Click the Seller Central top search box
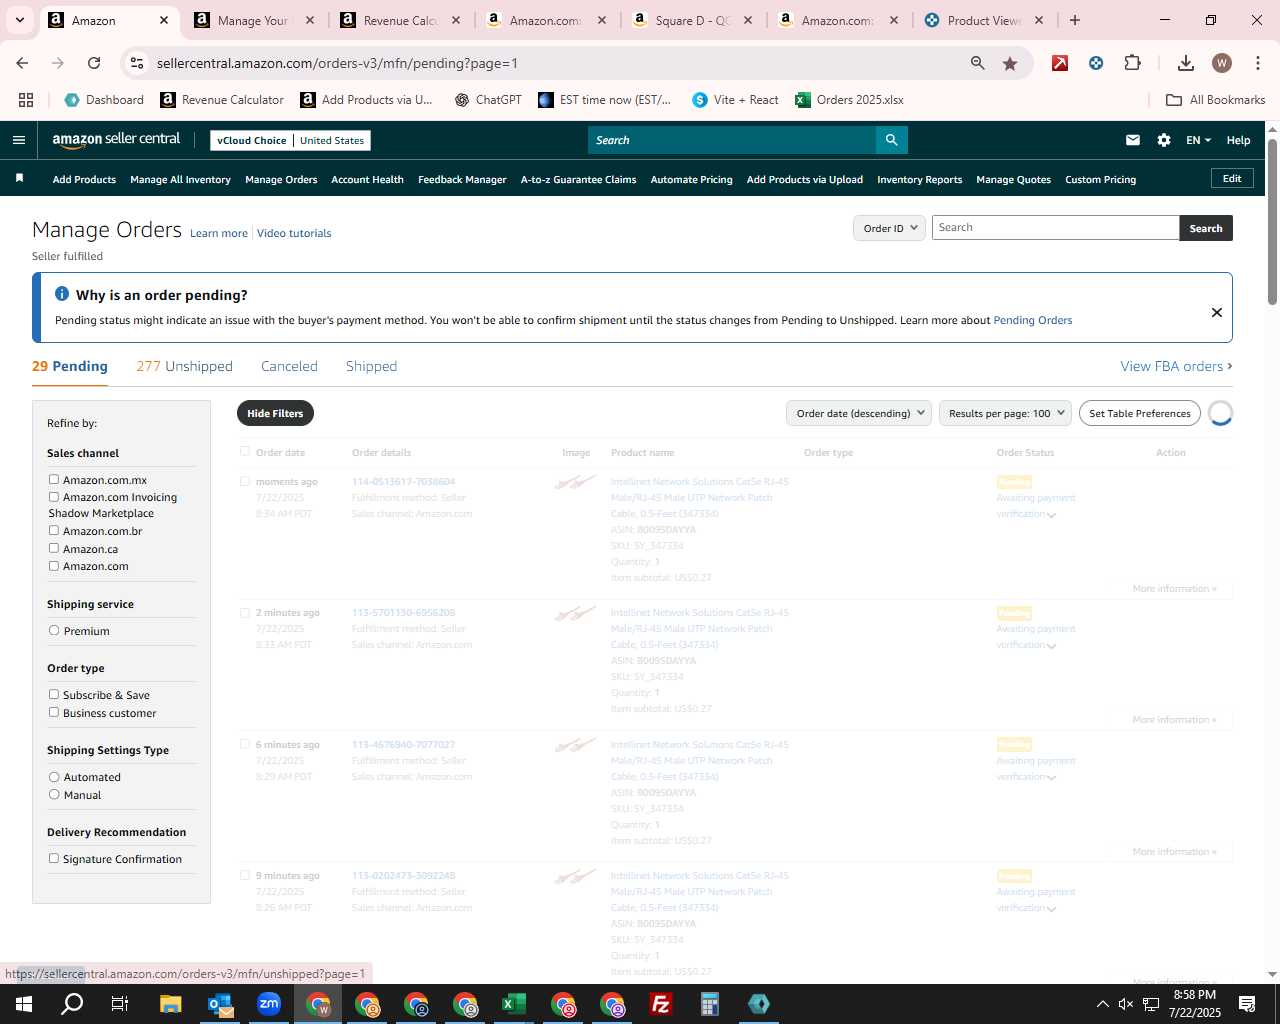 click(731, 140)
